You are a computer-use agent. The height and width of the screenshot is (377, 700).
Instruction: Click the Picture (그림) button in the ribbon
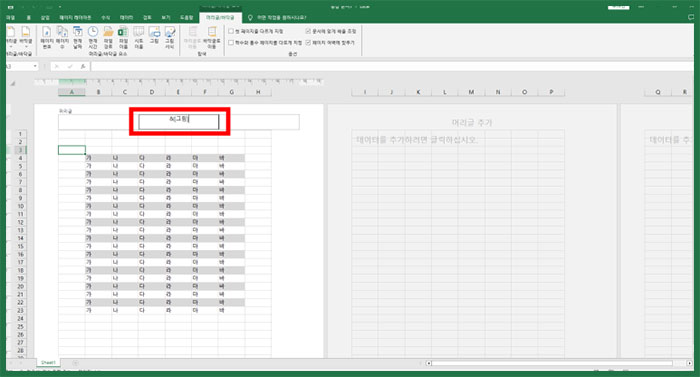click(154, 36)
